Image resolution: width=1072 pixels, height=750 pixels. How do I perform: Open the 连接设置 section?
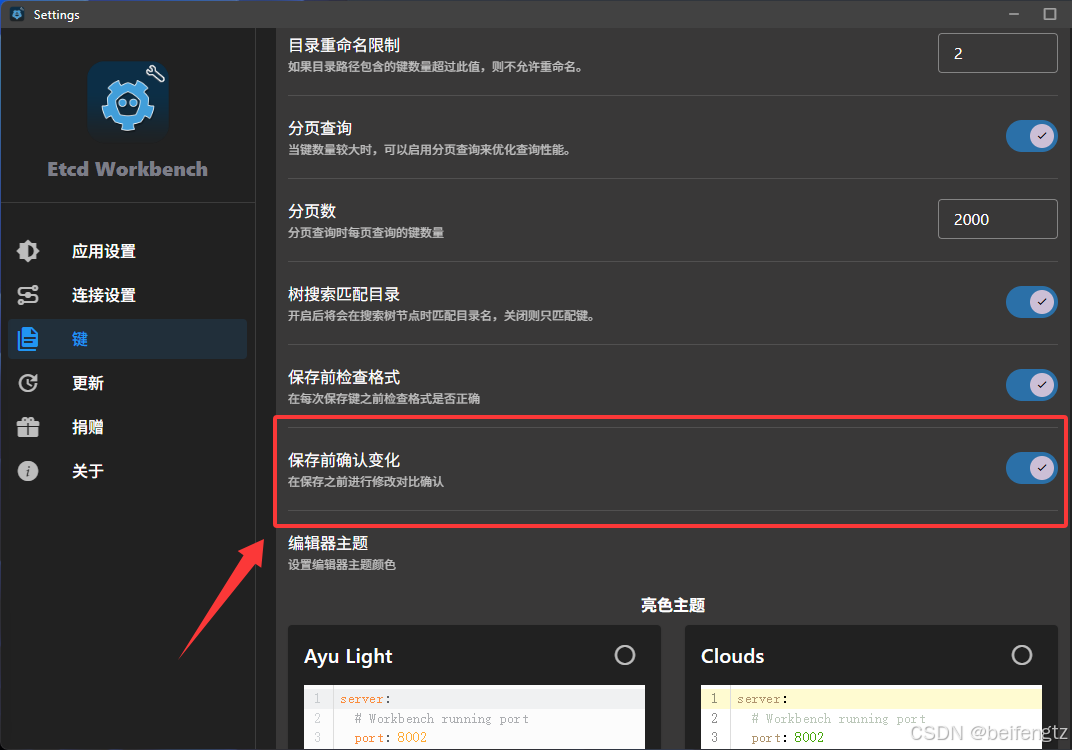click(128, 295)
